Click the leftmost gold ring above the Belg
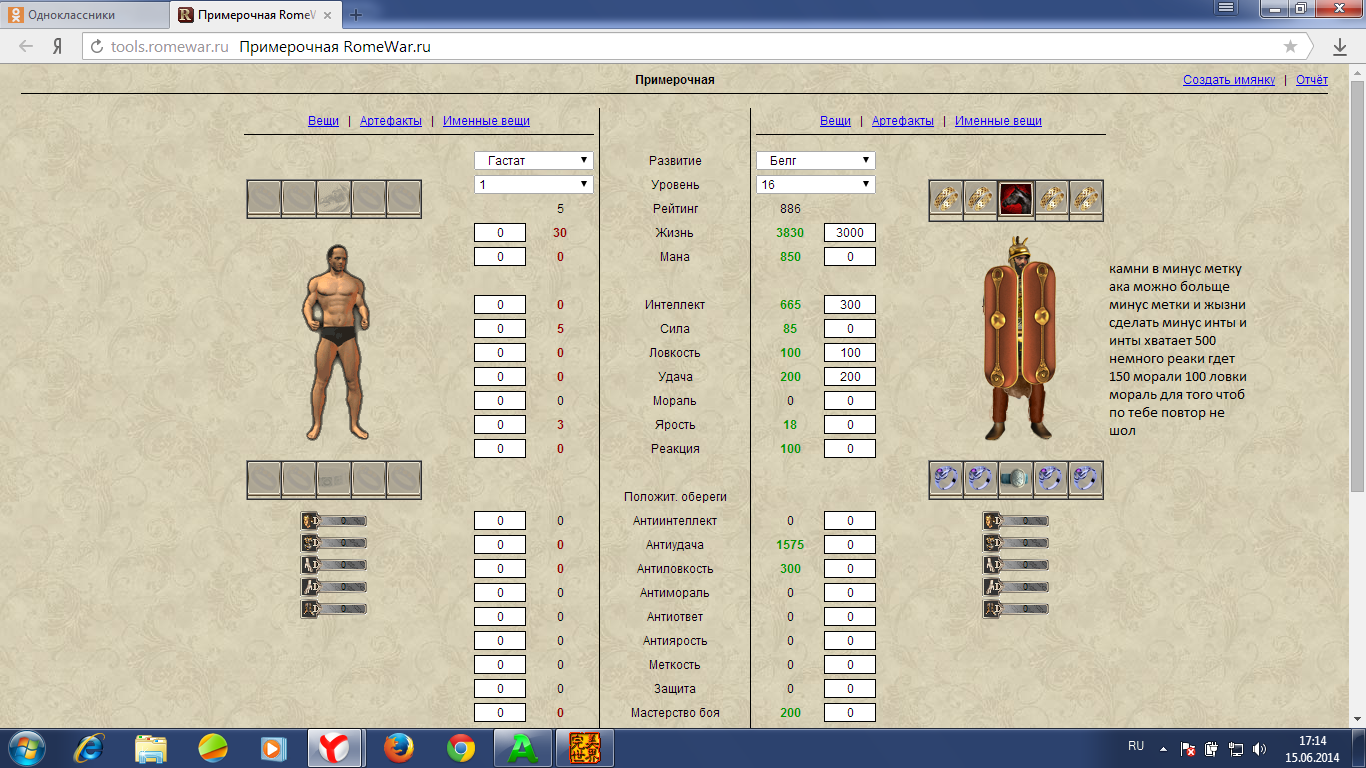This screenshot has height=768, width=1366. click(946, 199)
